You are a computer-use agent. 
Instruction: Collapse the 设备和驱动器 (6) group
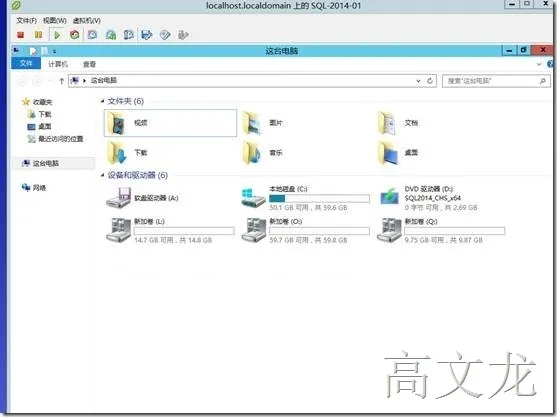[102, 175]
